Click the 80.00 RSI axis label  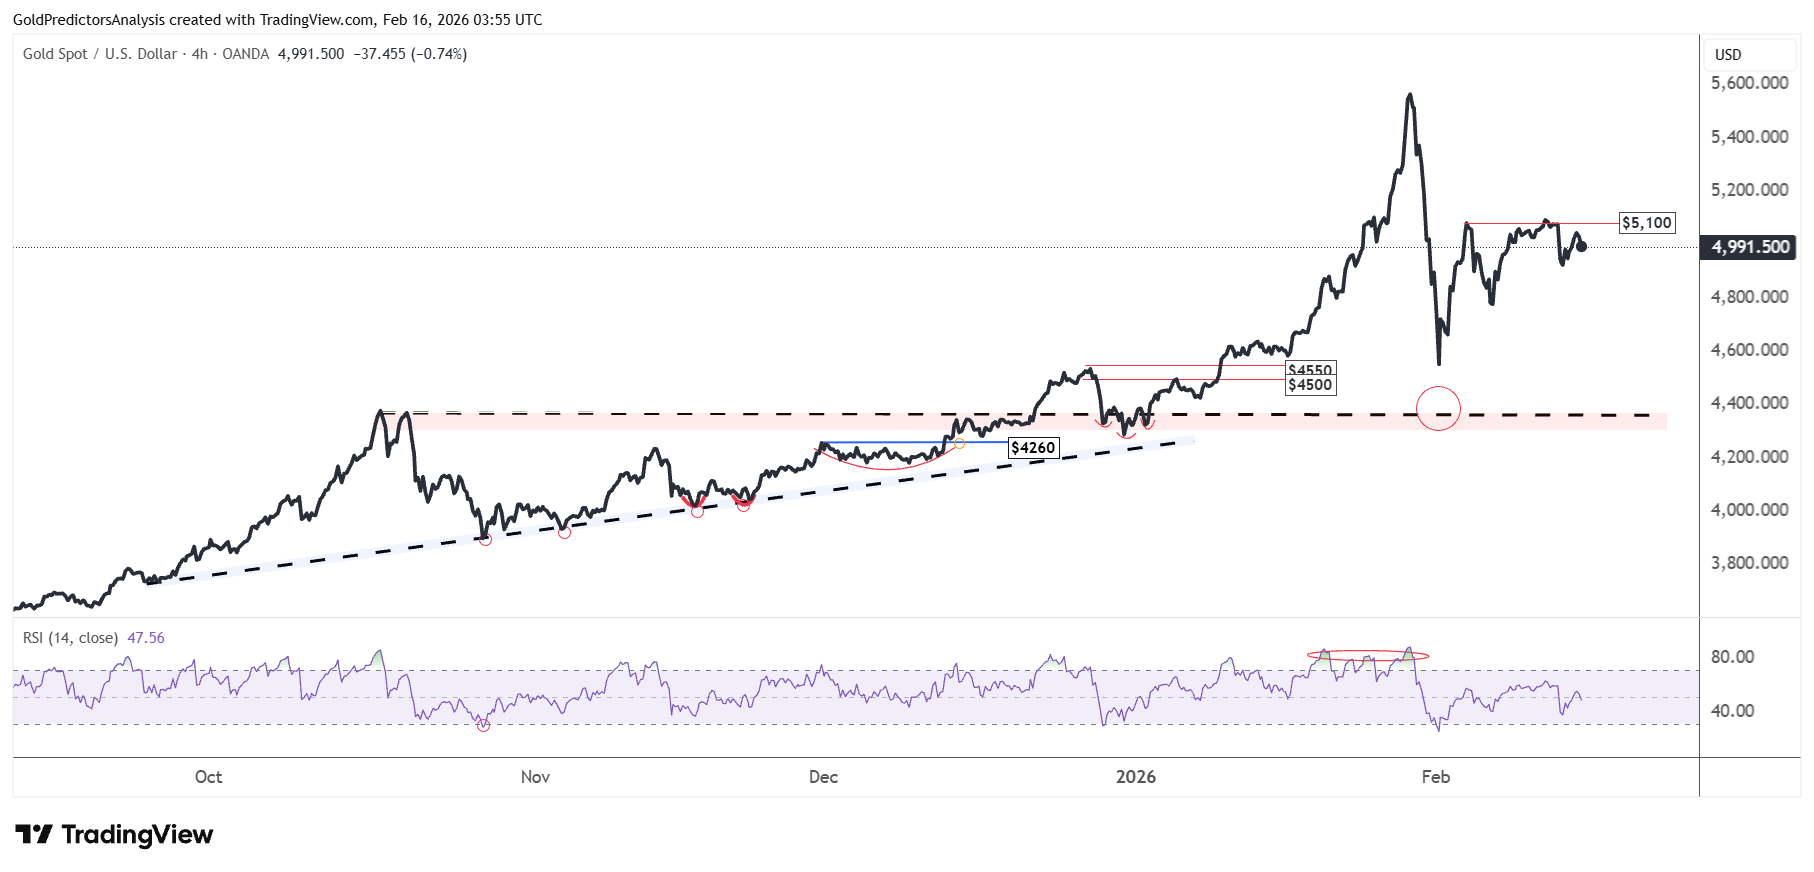pos(1732,657)
